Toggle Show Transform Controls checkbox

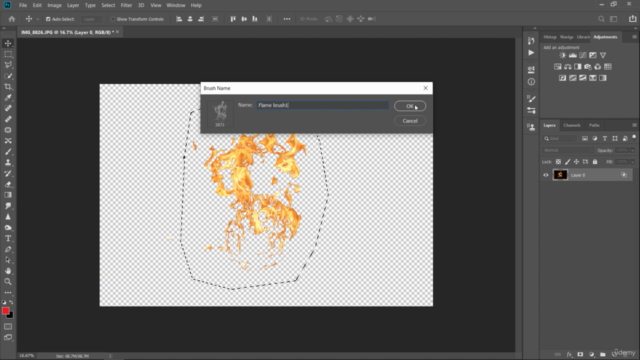[113, 19]
